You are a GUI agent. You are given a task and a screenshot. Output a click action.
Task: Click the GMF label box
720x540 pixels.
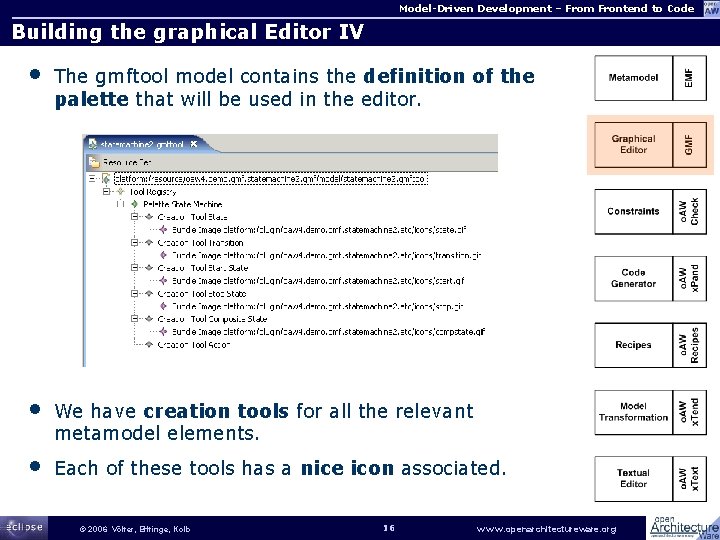[689, 145]
